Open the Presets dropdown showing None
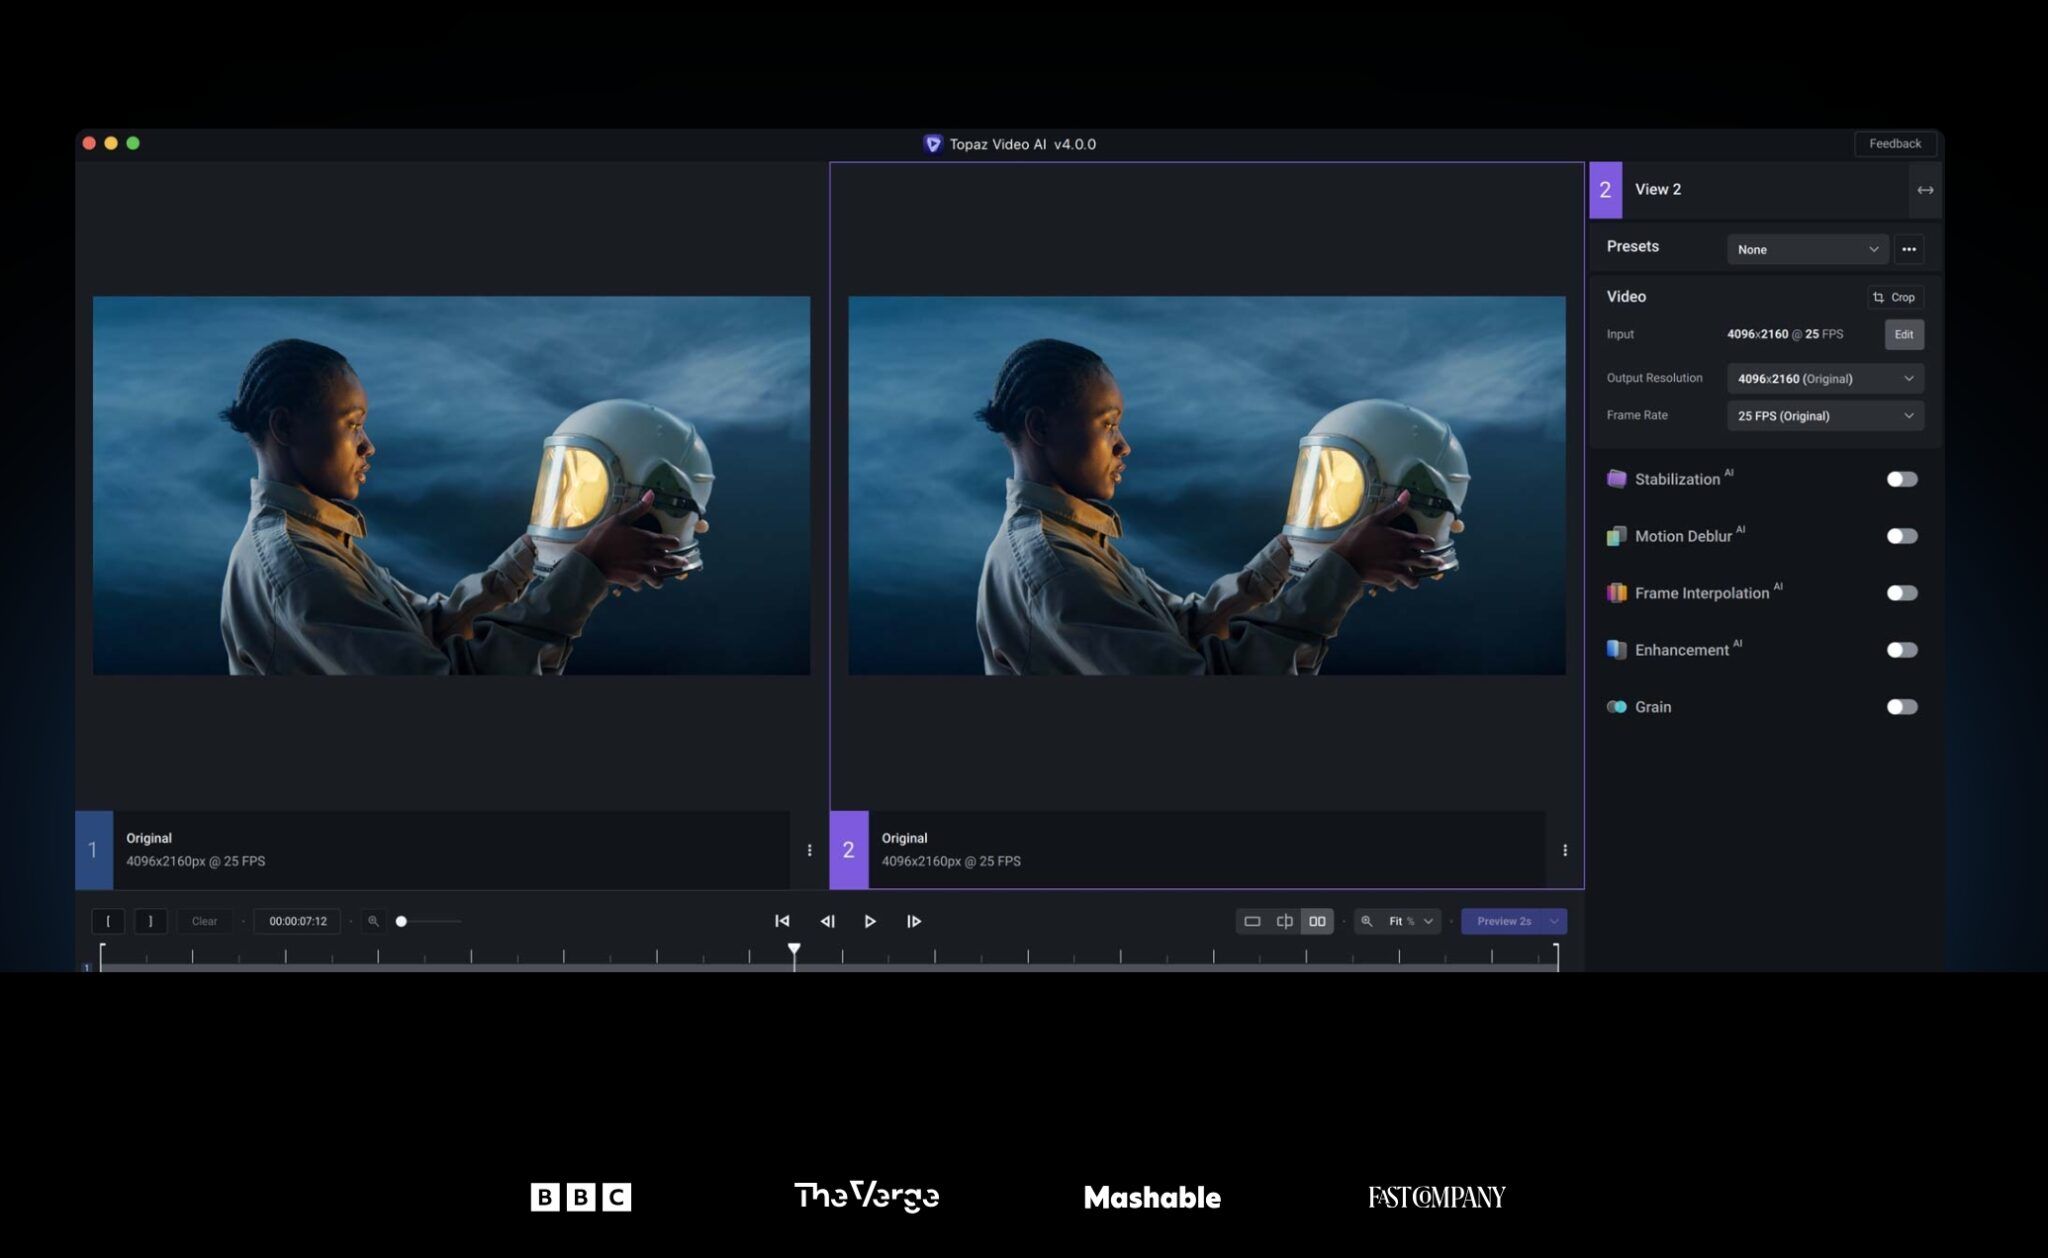 [x=1807, y=249]
